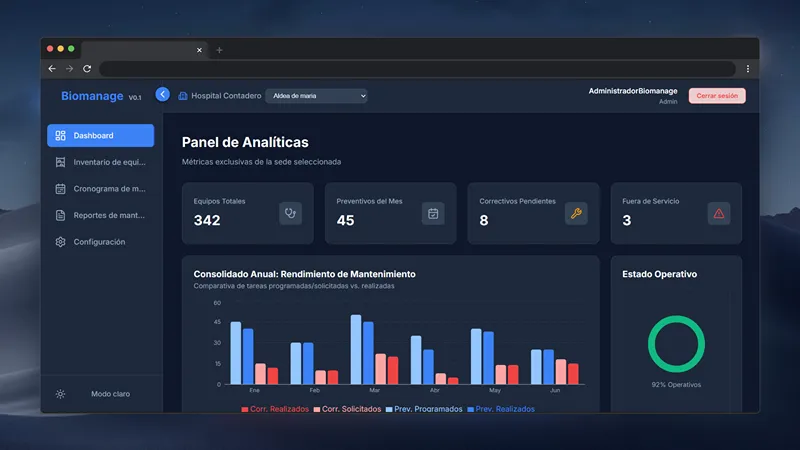Image resolution: width=800 pixels, height=450 pixels.
Task: Open Cronograma de mantenimiento sidebar item
Action: tap(101, 189)
